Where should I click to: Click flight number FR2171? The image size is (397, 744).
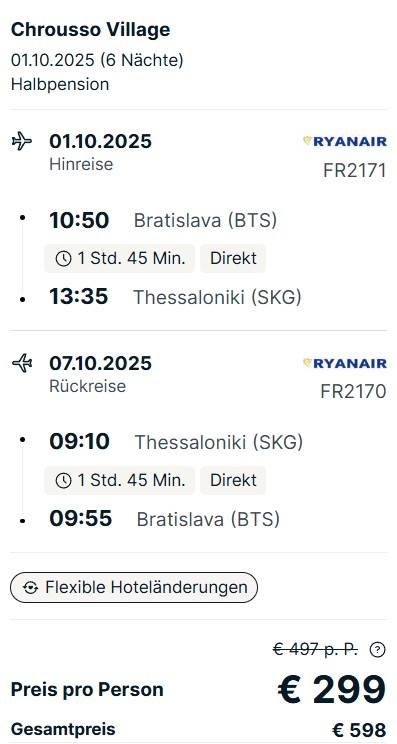(x=355, y=170)
